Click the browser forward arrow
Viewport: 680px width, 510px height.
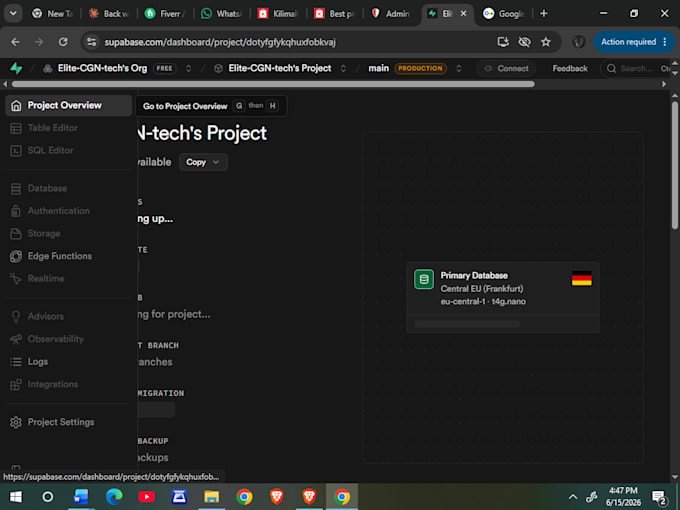coord(39,42)
